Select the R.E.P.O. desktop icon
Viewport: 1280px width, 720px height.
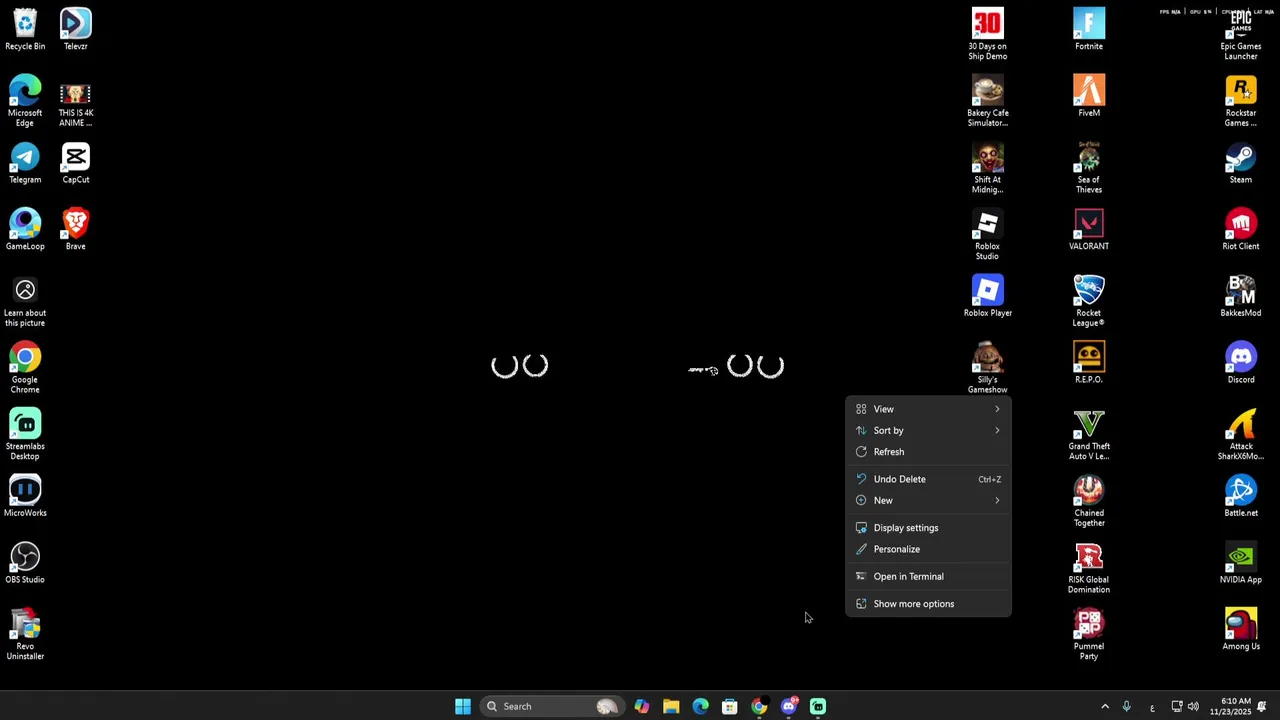coord(1089,363)
